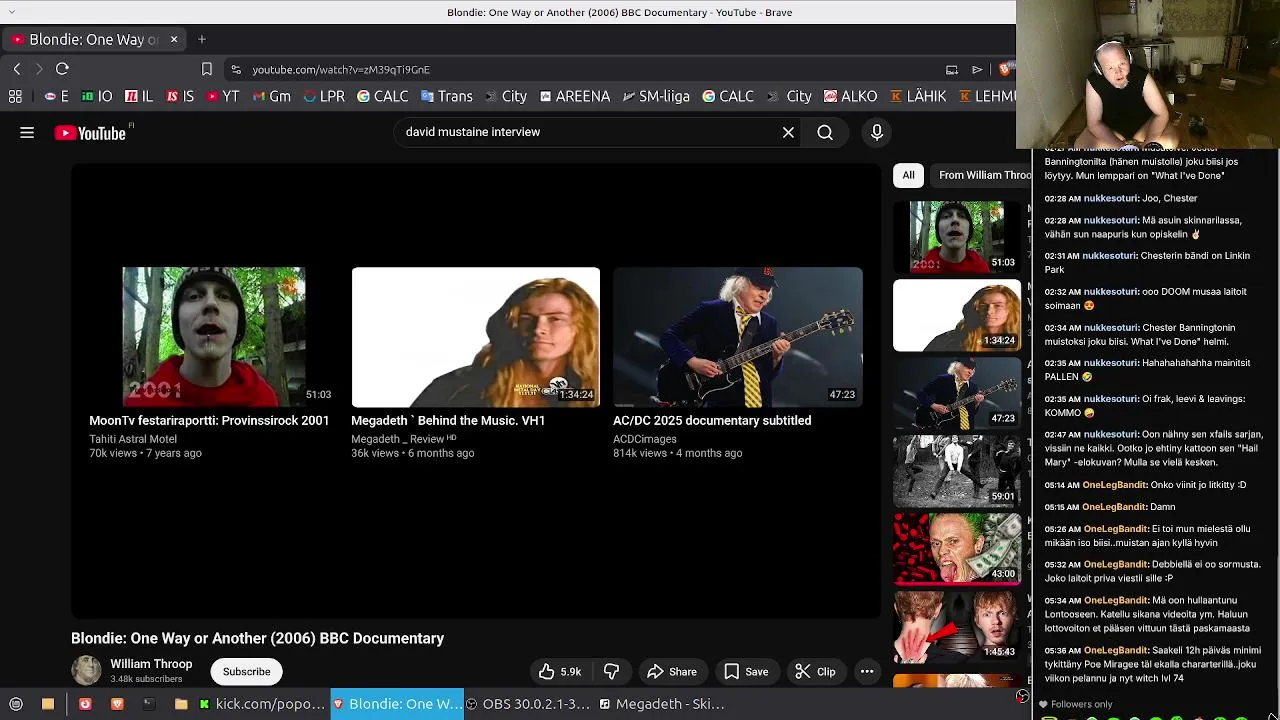This screenshot has width=1280, height=720.
Task: Click the Followers only chat notice
Action: coord(1082,704)
